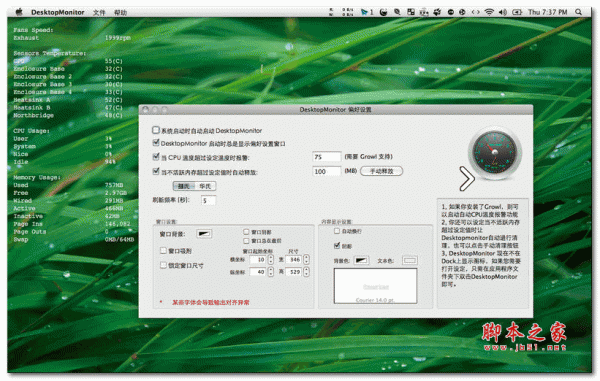Screen dimensions: 600x381
Task: Open the 帮助 menu
Action: [120, 13]
